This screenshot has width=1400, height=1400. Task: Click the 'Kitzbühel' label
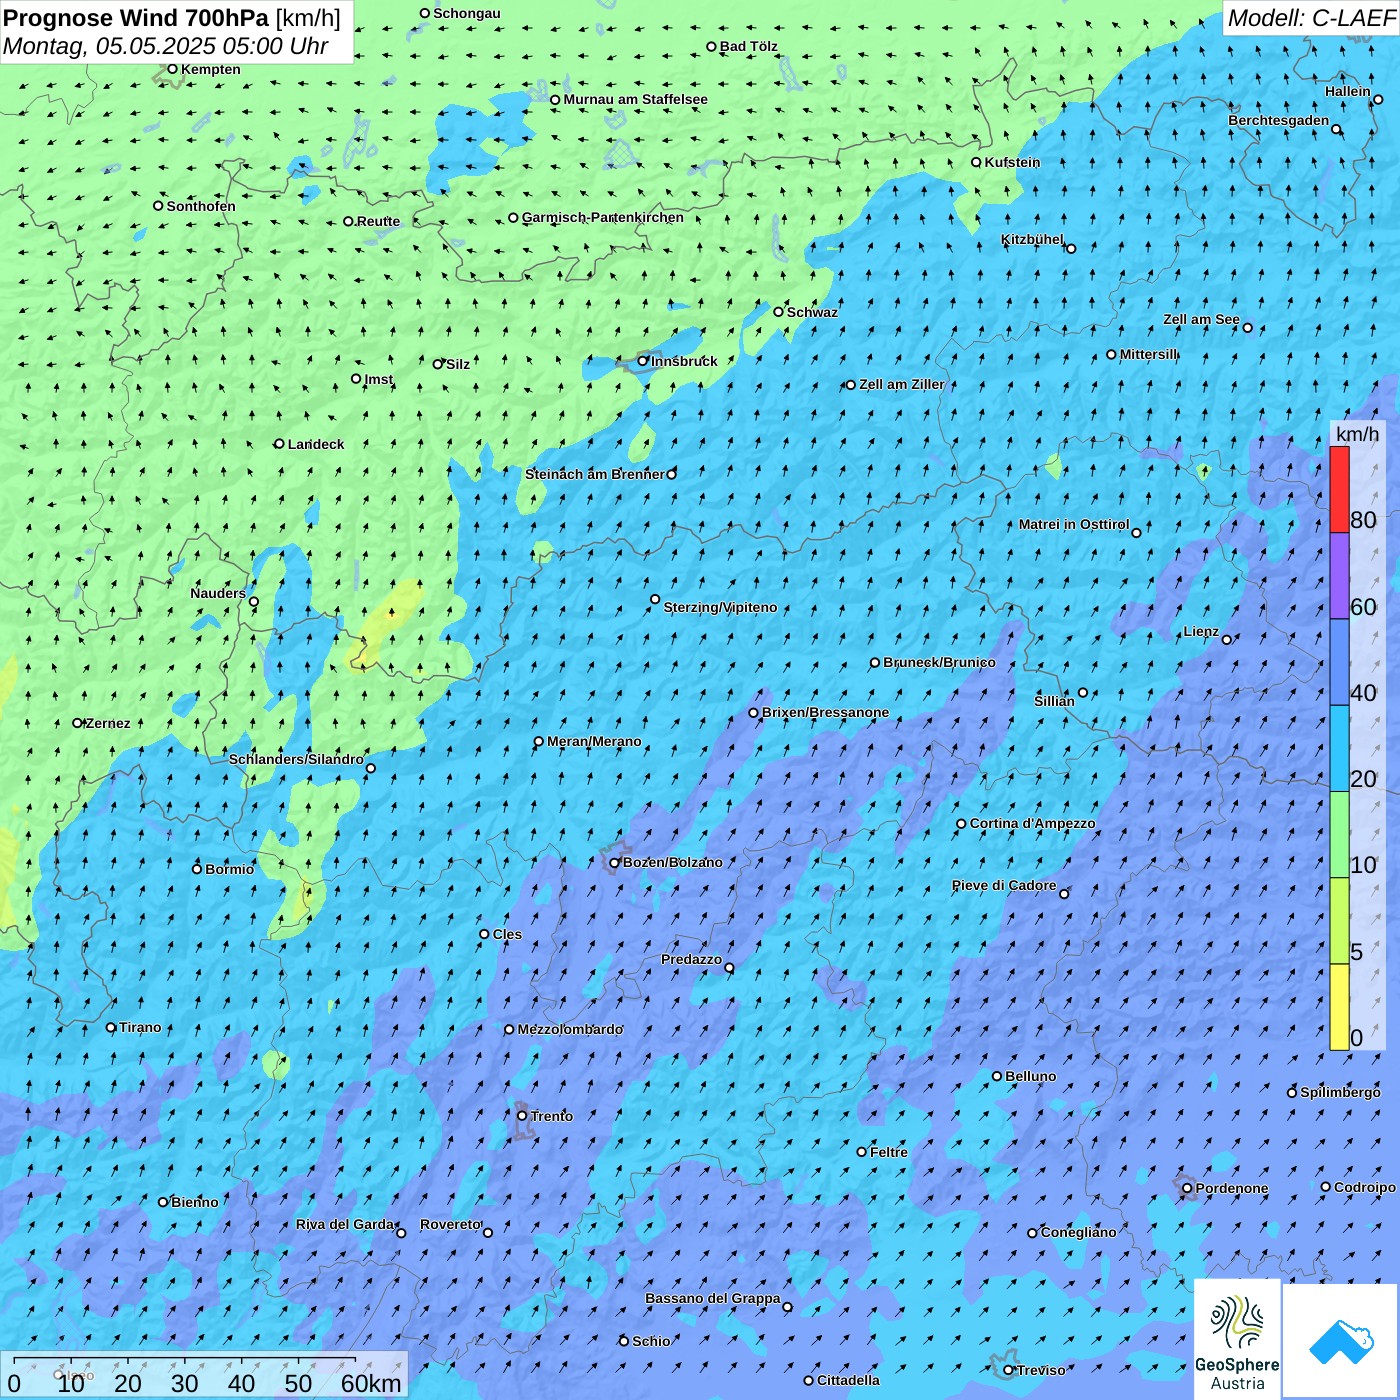click(1032, 239)
